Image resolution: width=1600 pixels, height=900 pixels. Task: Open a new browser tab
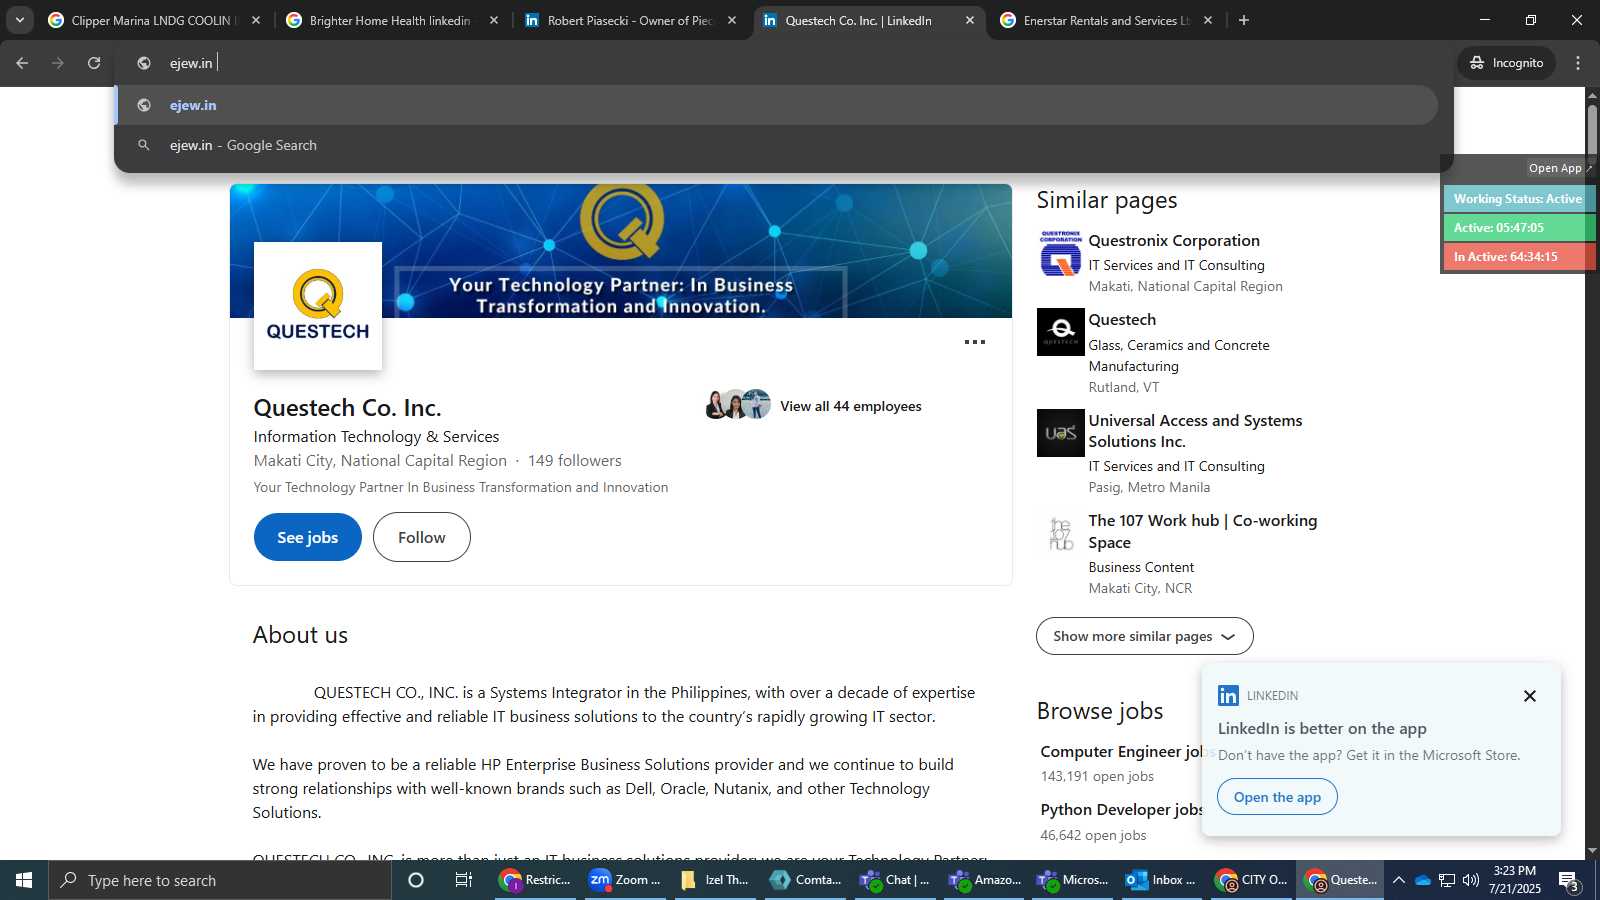tap(1244, 20)
